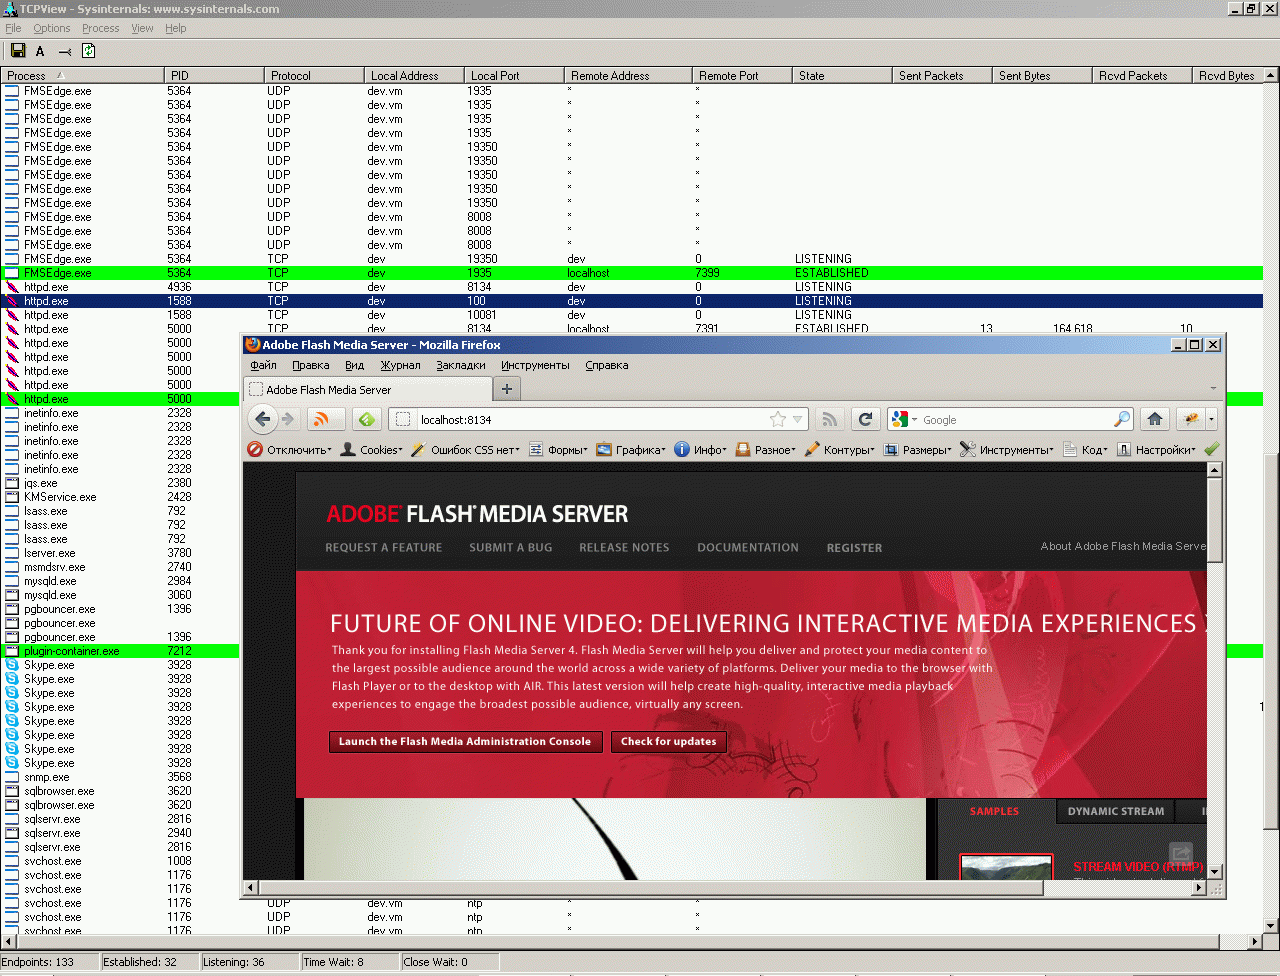
Task: Click the Firefox page vertical scrollbar thumb
Action: coord(1215,520)
